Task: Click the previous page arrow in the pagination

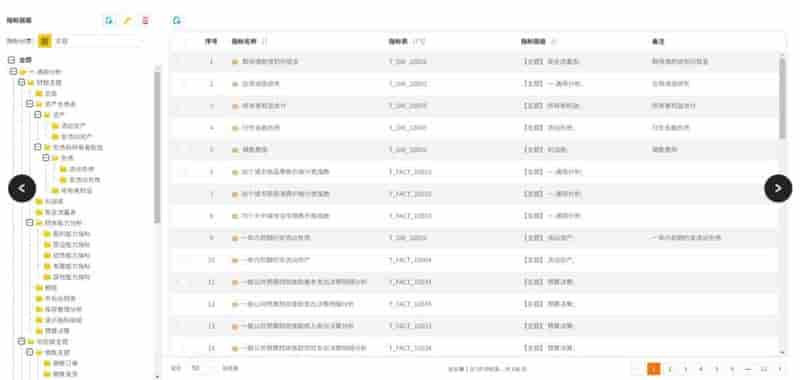Action: pos(638,369)
